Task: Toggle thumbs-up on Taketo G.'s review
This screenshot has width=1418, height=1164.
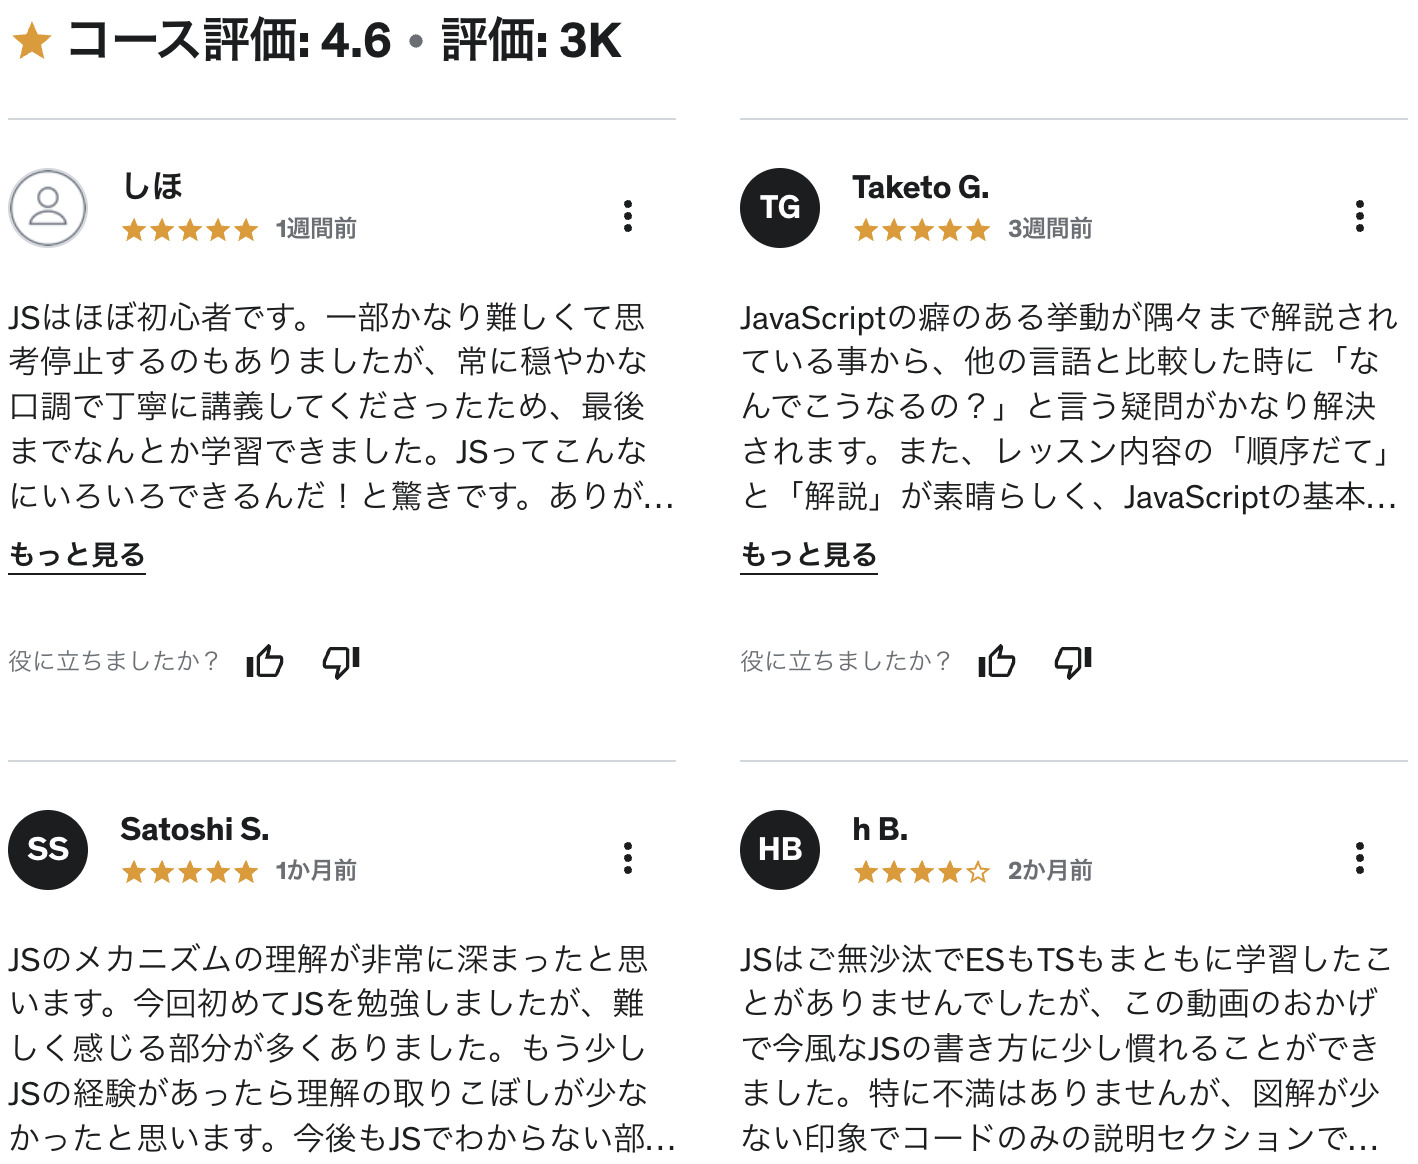Action: click(x=996, y=662)
